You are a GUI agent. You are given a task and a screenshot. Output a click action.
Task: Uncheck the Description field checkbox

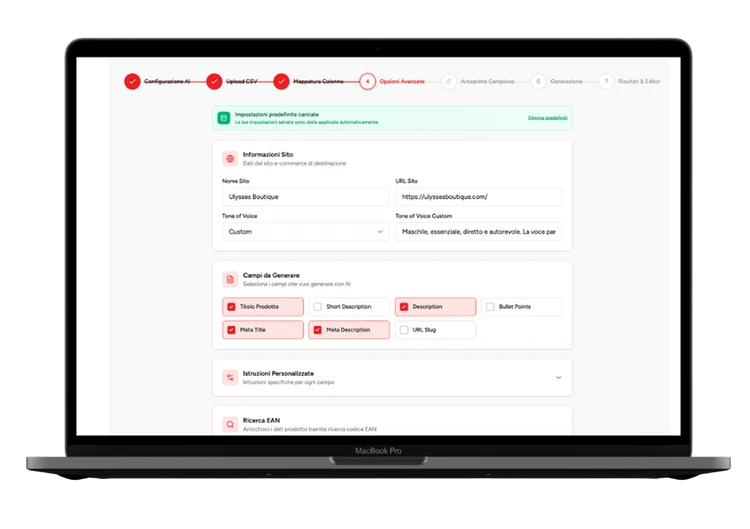coord(404,307)
